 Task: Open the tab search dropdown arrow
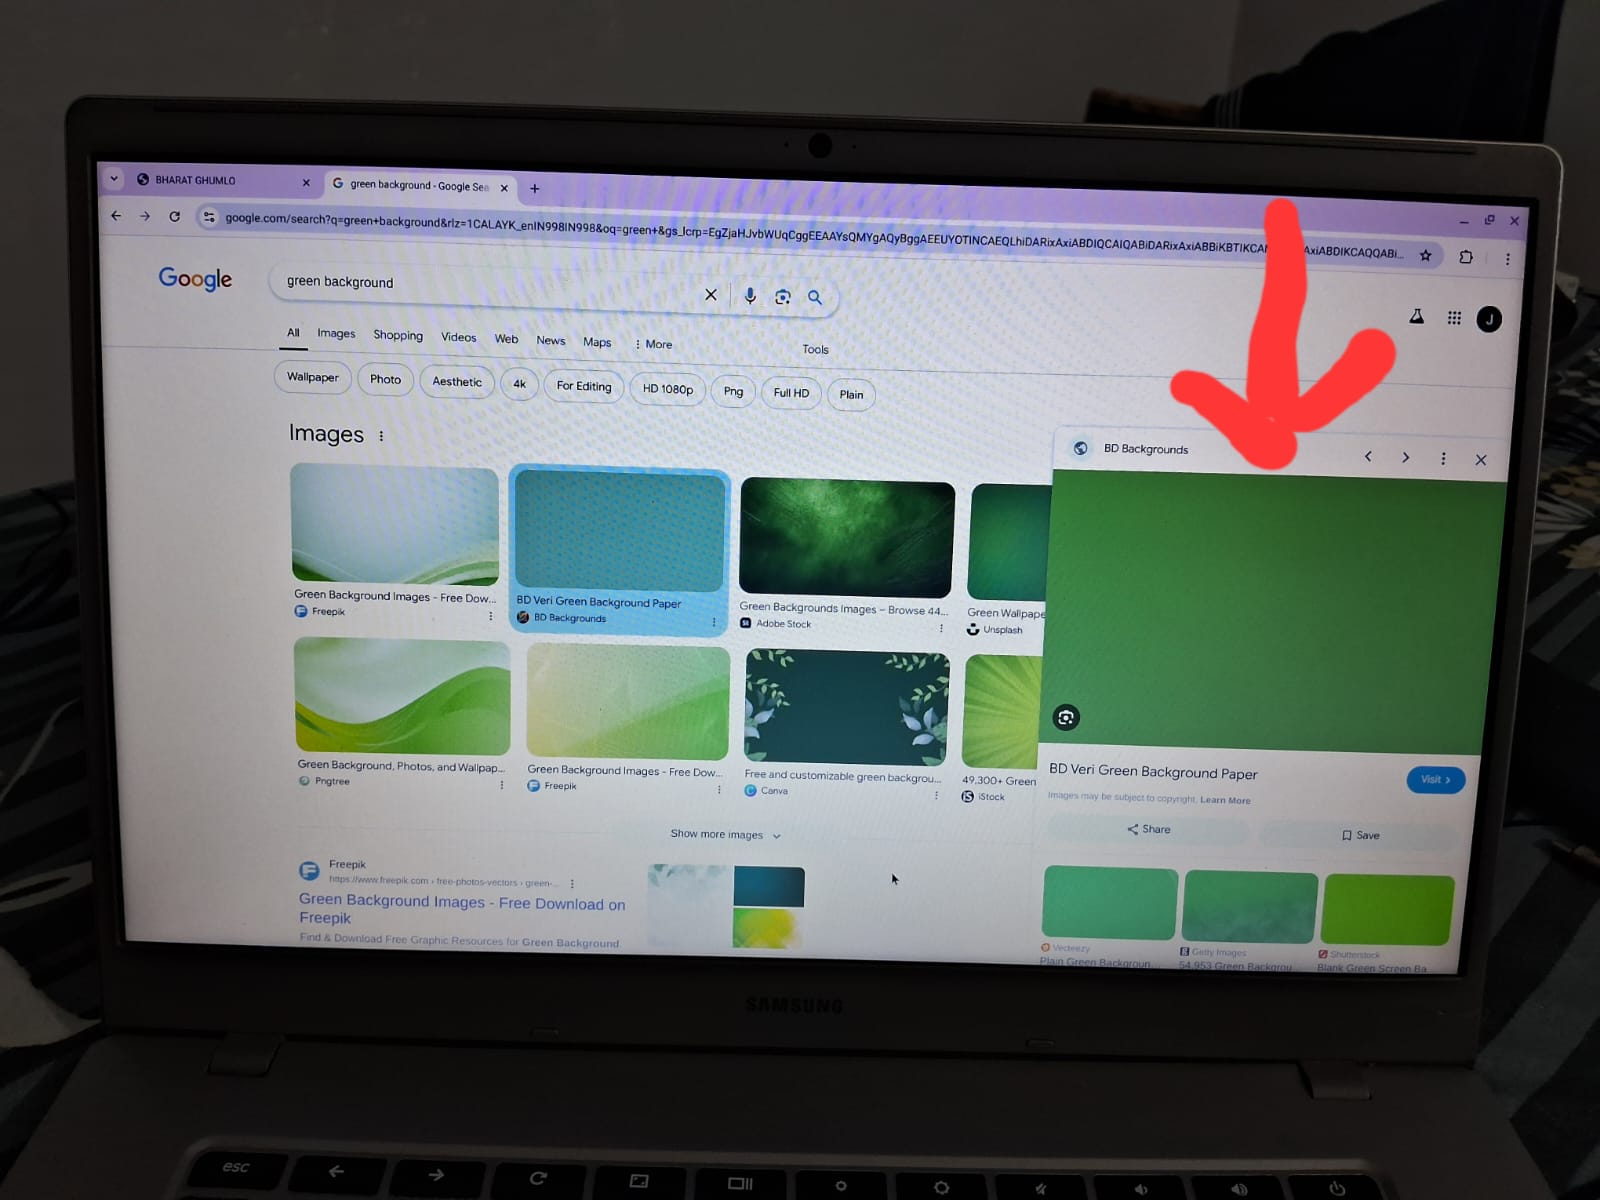coord(114,179)
